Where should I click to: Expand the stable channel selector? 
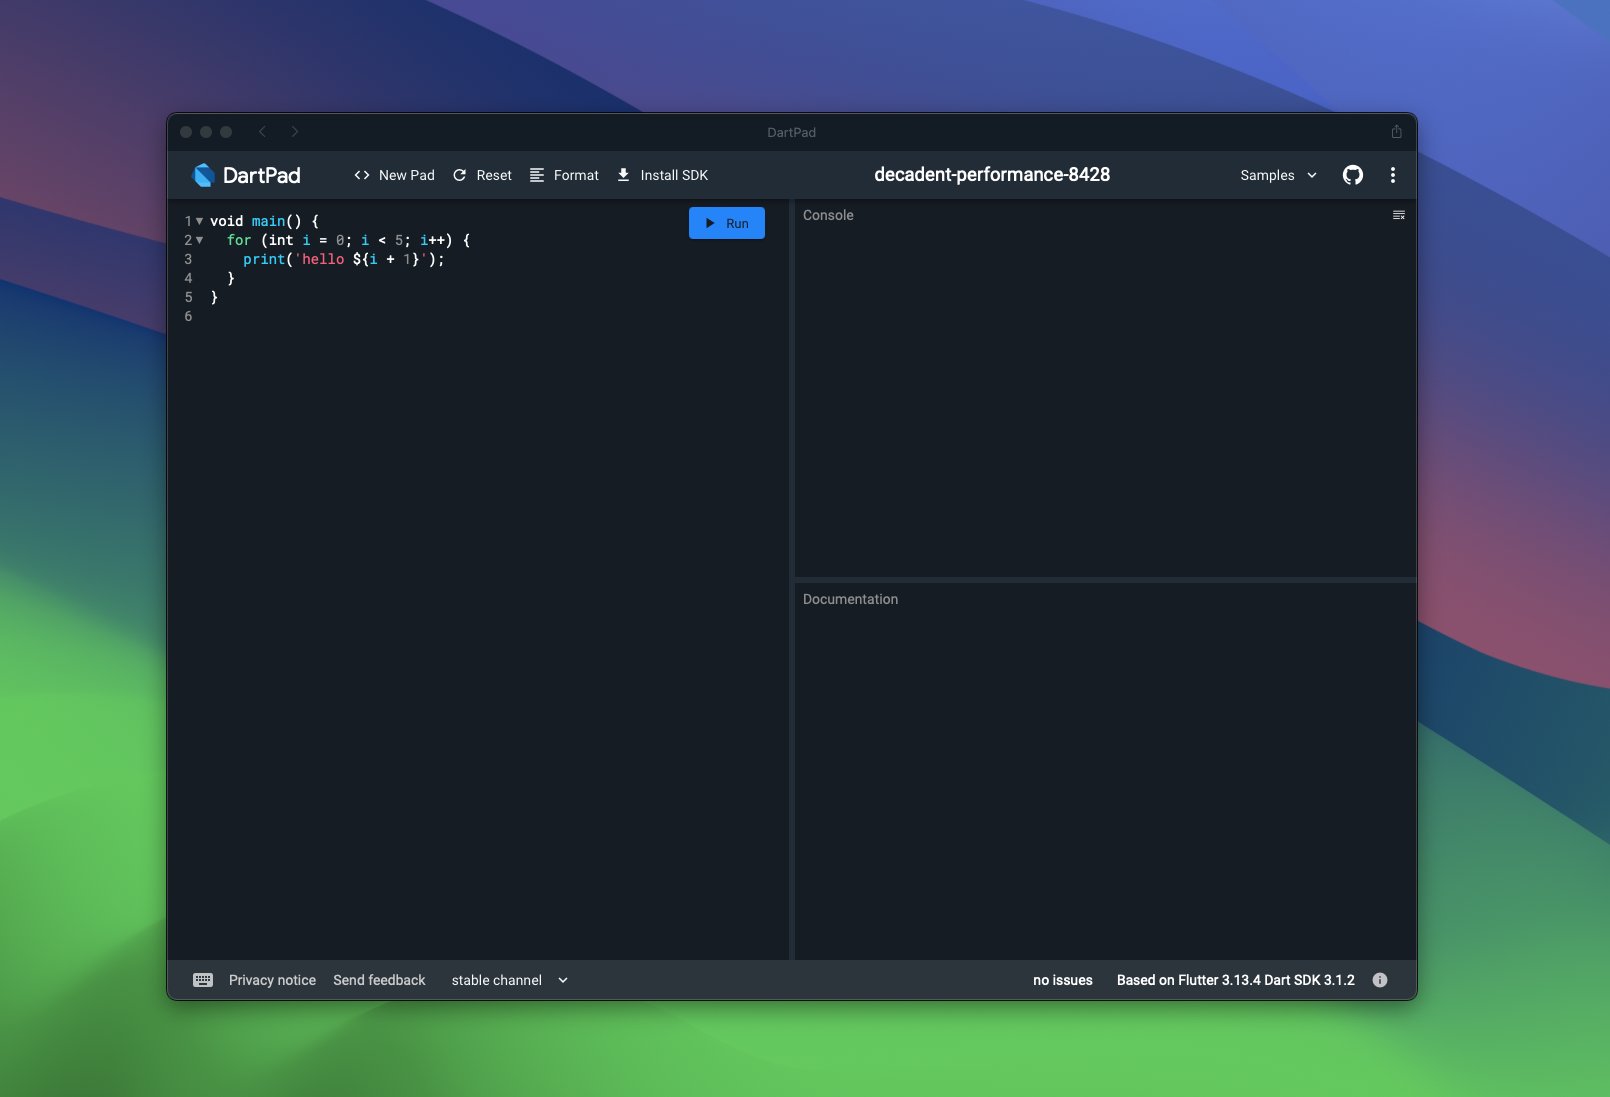[509, 980]
